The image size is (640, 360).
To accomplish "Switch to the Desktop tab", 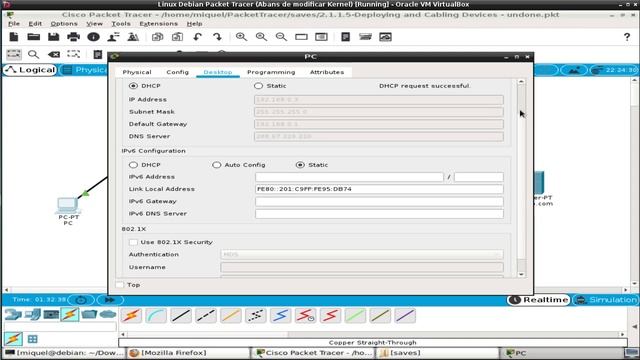I will (x=218, y=72).
